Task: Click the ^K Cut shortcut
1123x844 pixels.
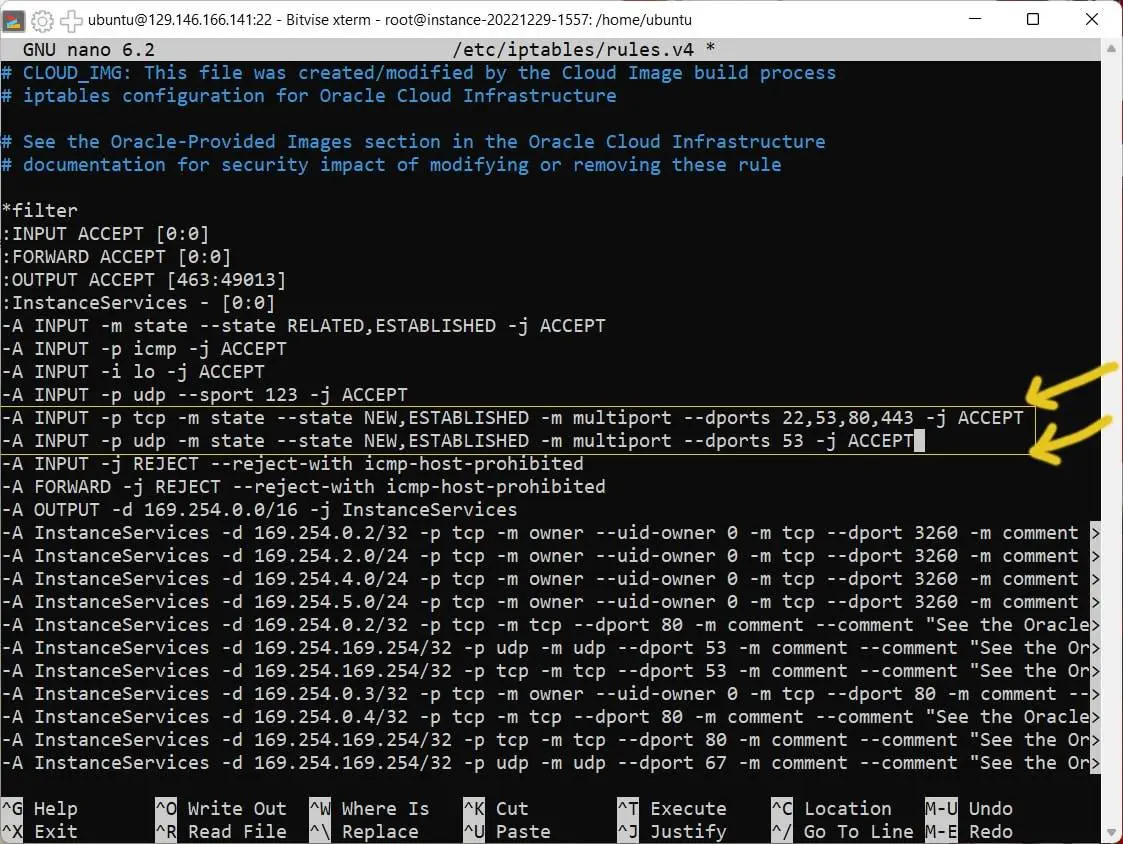Action: pos(496,808)
